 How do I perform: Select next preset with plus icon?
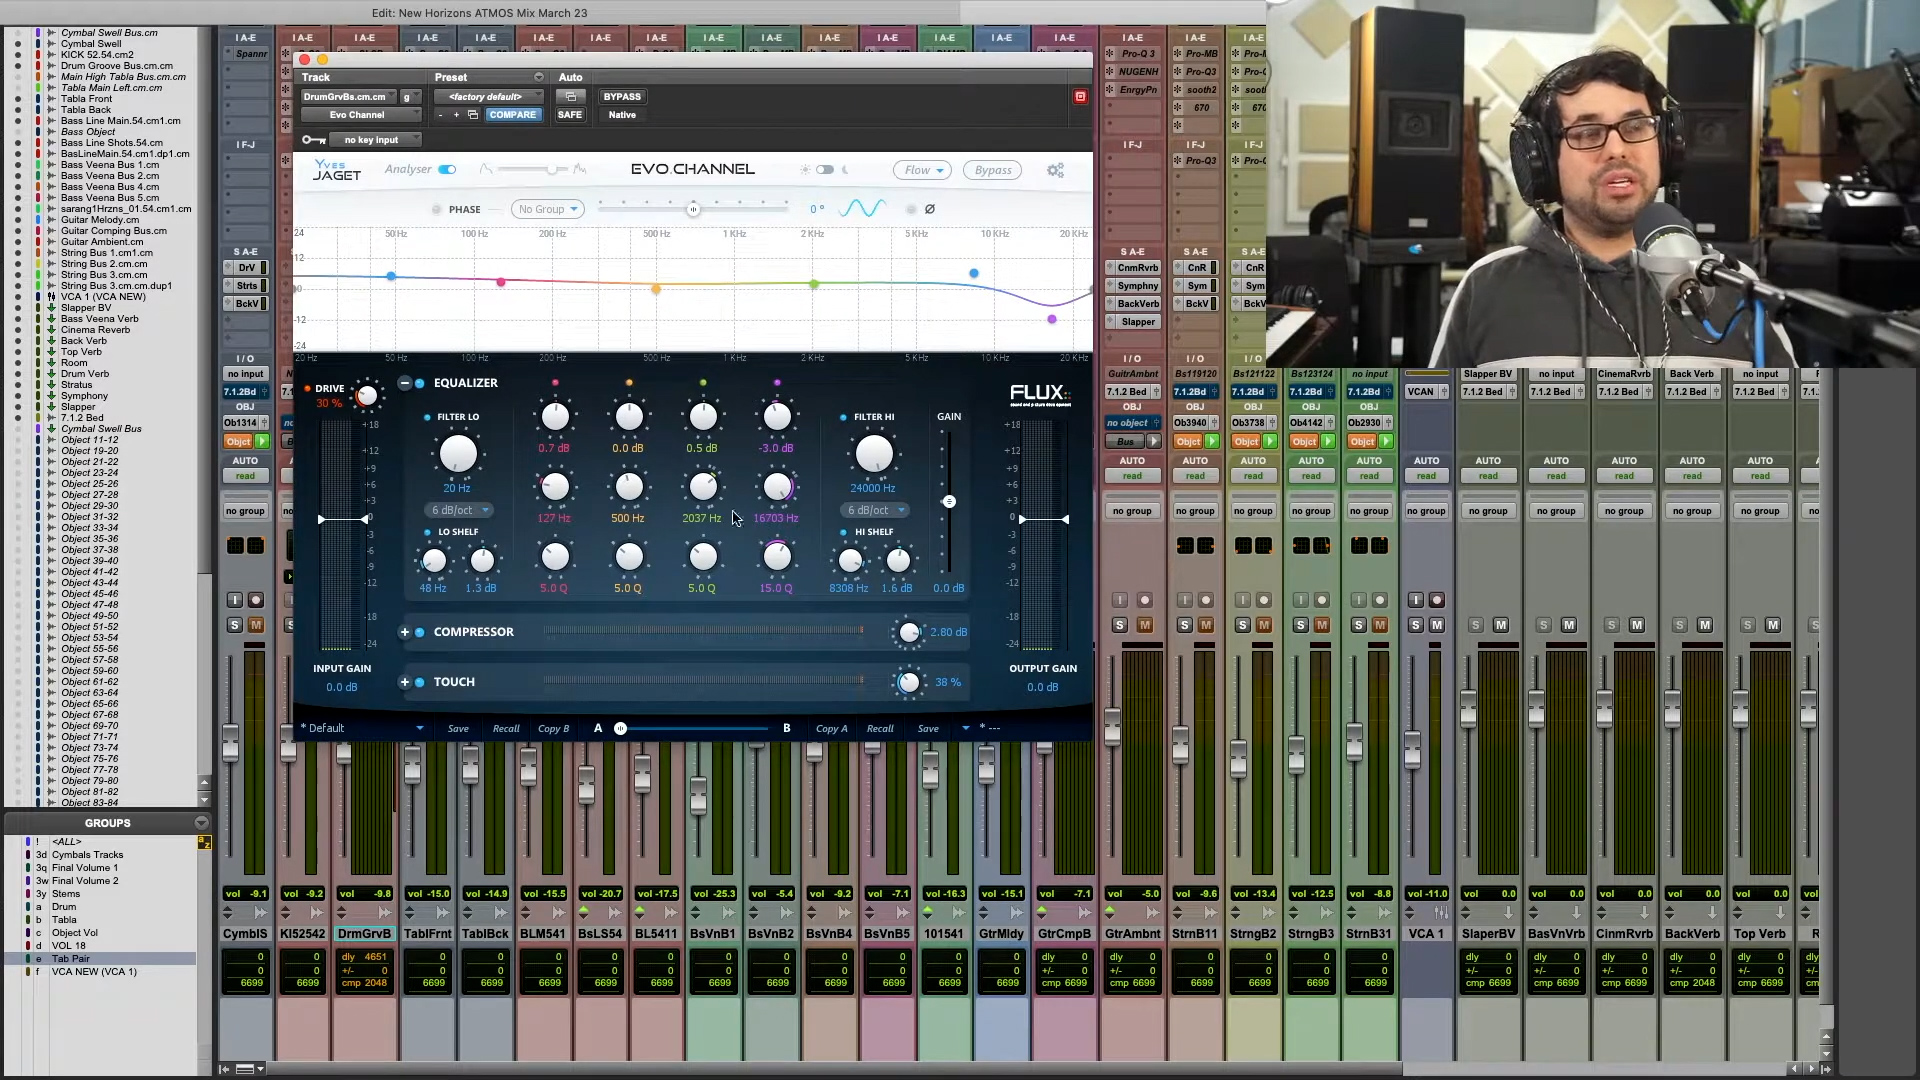pyautogui.click(x=457, y=115)
